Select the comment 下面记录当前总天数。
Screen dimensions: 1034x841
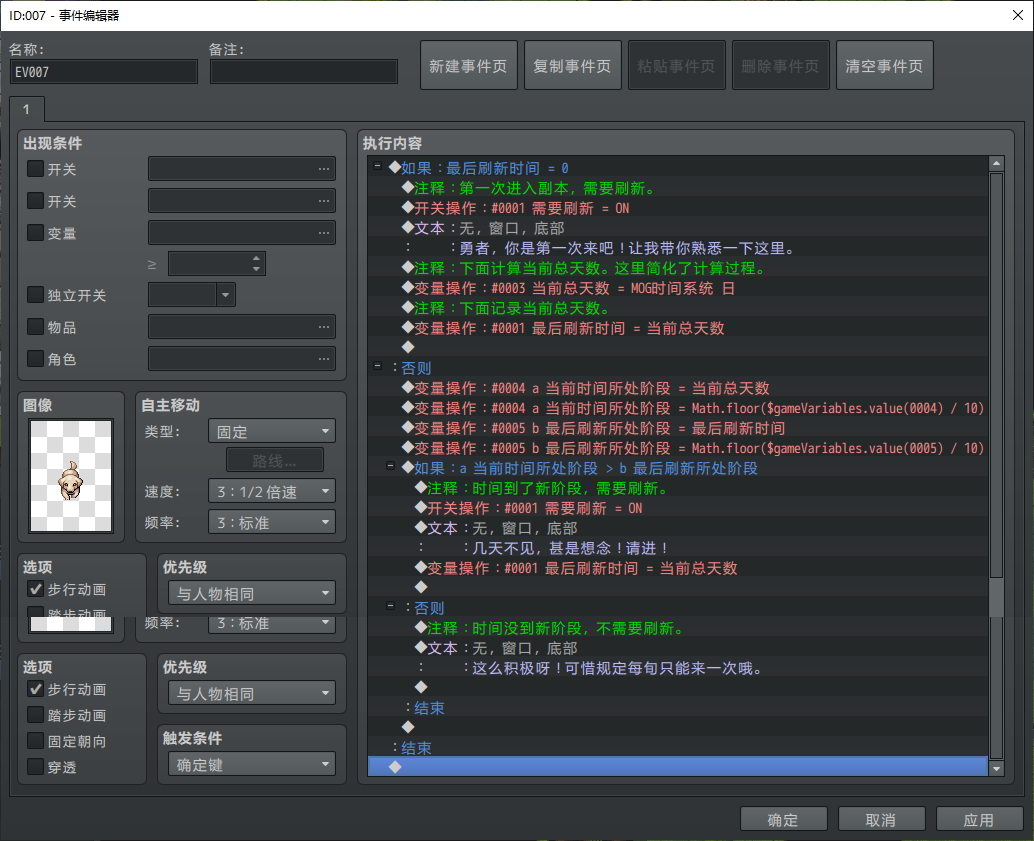(x=678, y=308)
